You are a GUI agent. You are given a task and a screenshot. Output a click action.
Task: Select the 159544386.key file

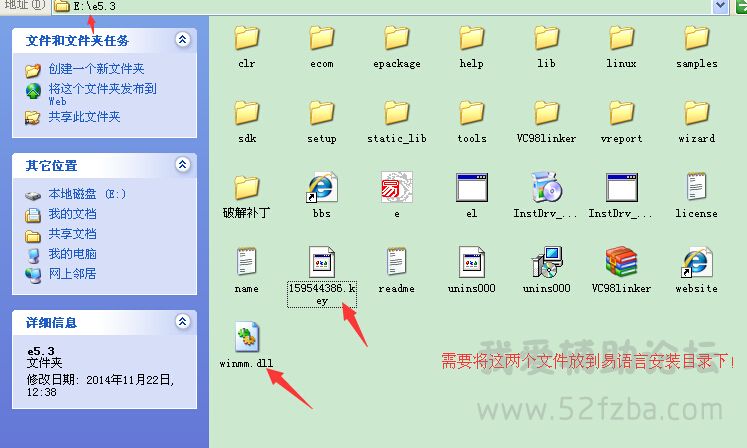click(322, 262)
